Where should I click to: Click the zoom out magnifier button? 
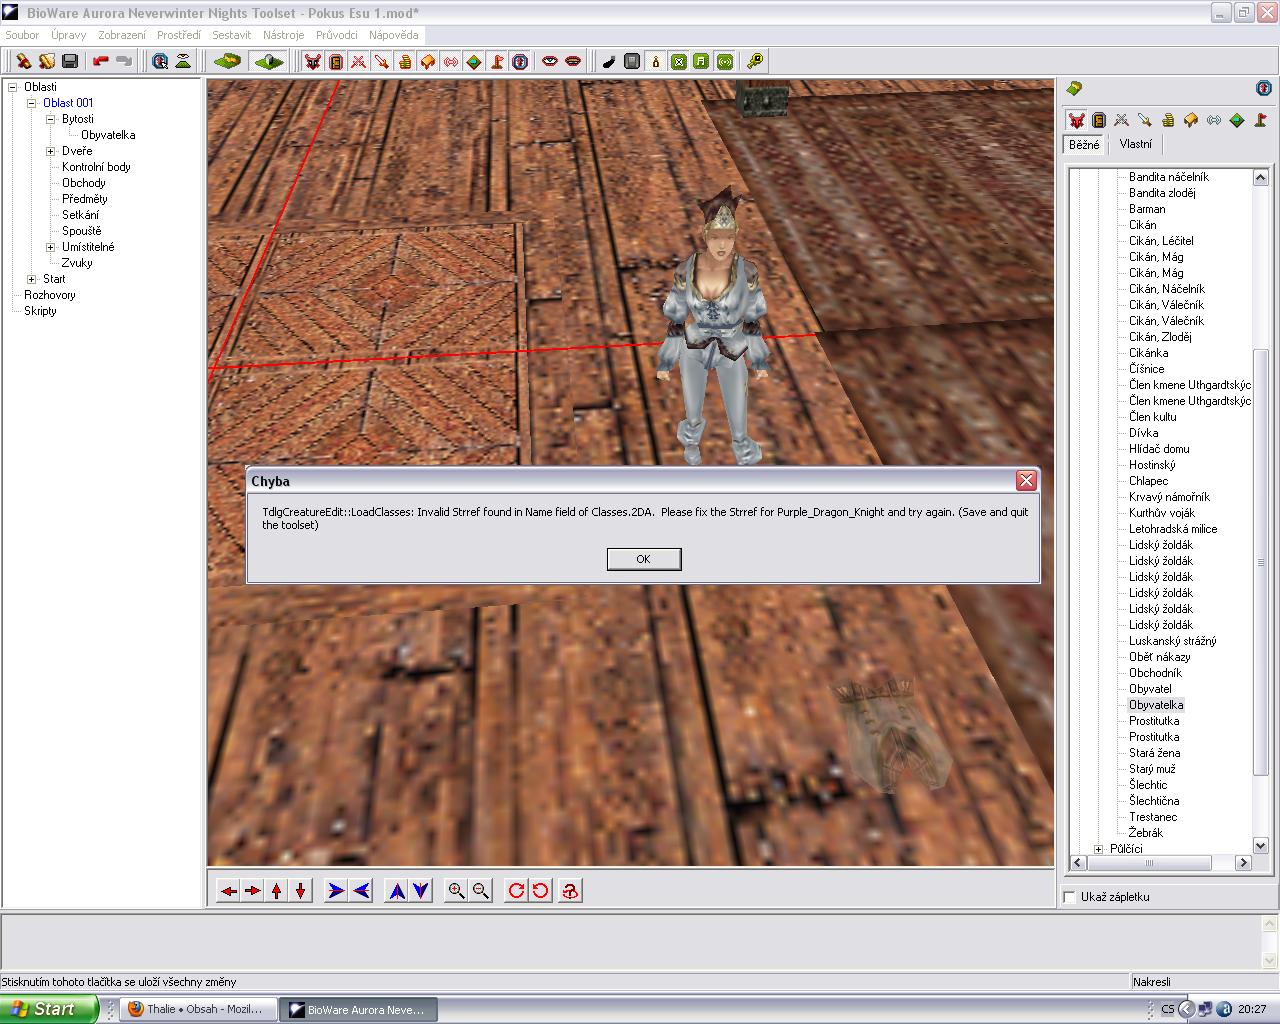click(481, 890)
